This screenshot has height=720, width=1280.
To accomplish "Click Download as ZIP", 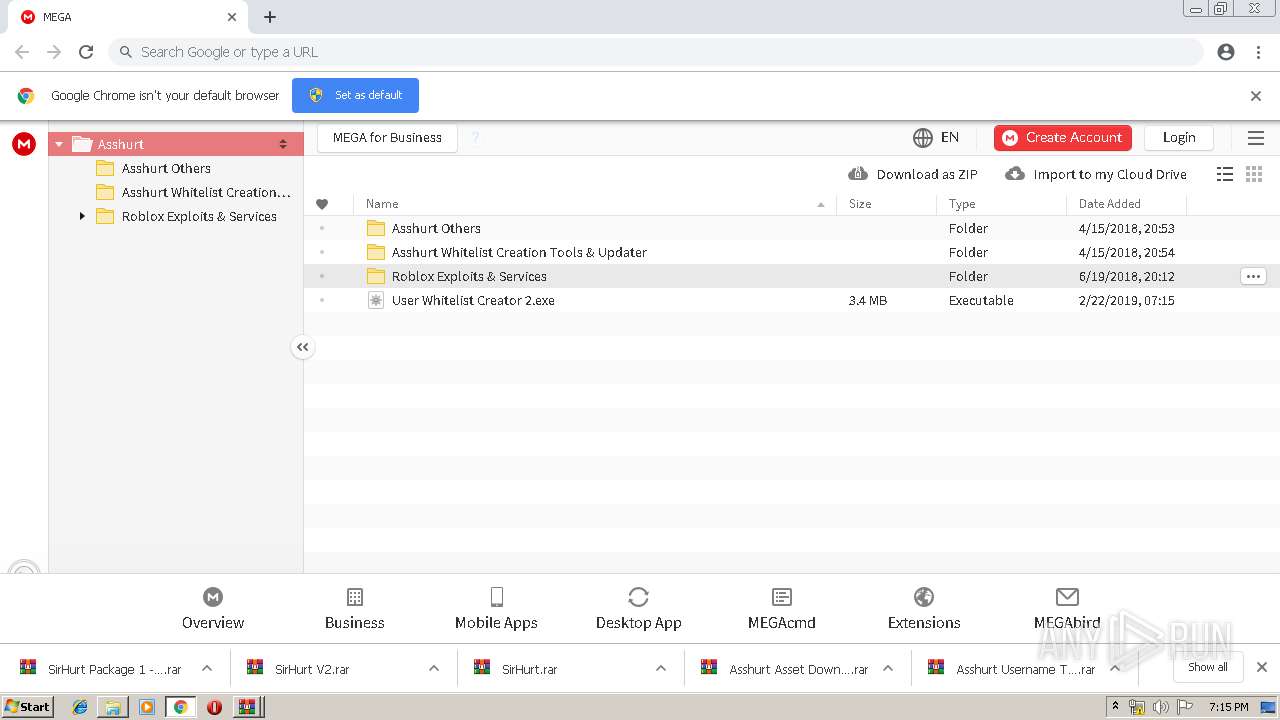I will pyautogui.click(x=913, y=174).
